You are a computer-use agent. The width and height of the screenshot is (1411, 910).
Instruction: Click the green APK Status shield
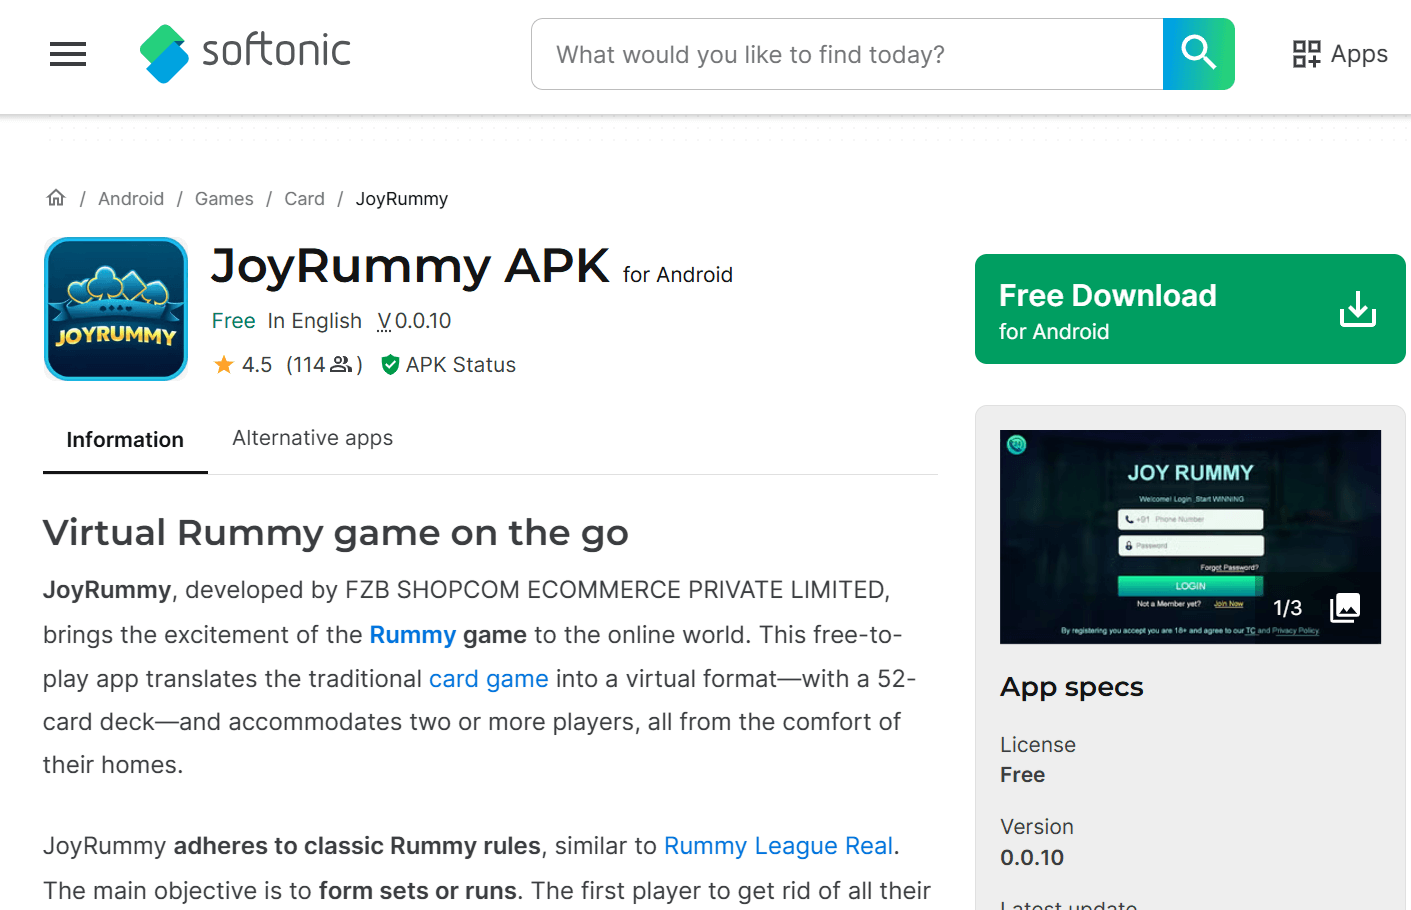tap(390, 365)
